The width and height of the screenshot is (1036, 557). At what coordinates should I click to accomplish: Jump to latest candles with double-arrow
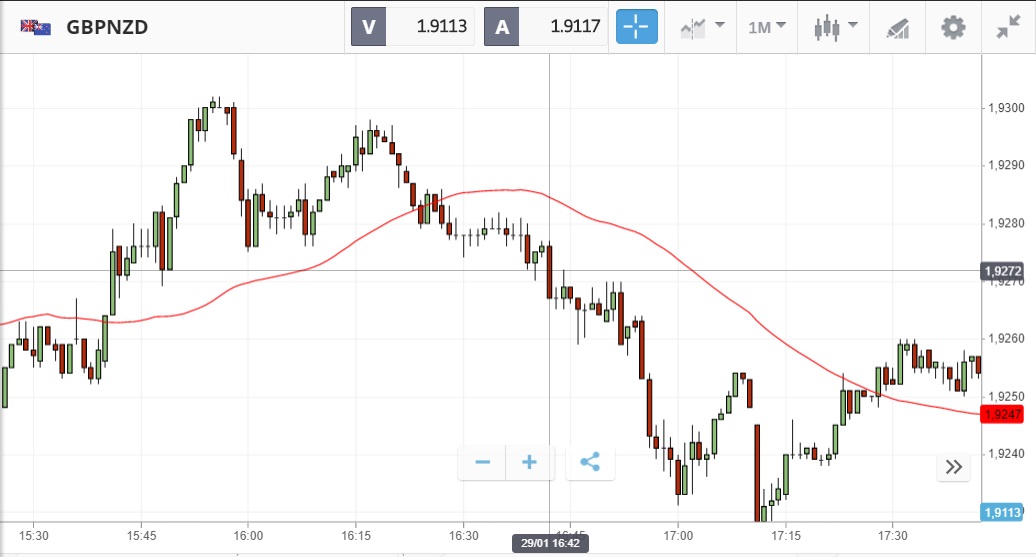click(953, 466)
